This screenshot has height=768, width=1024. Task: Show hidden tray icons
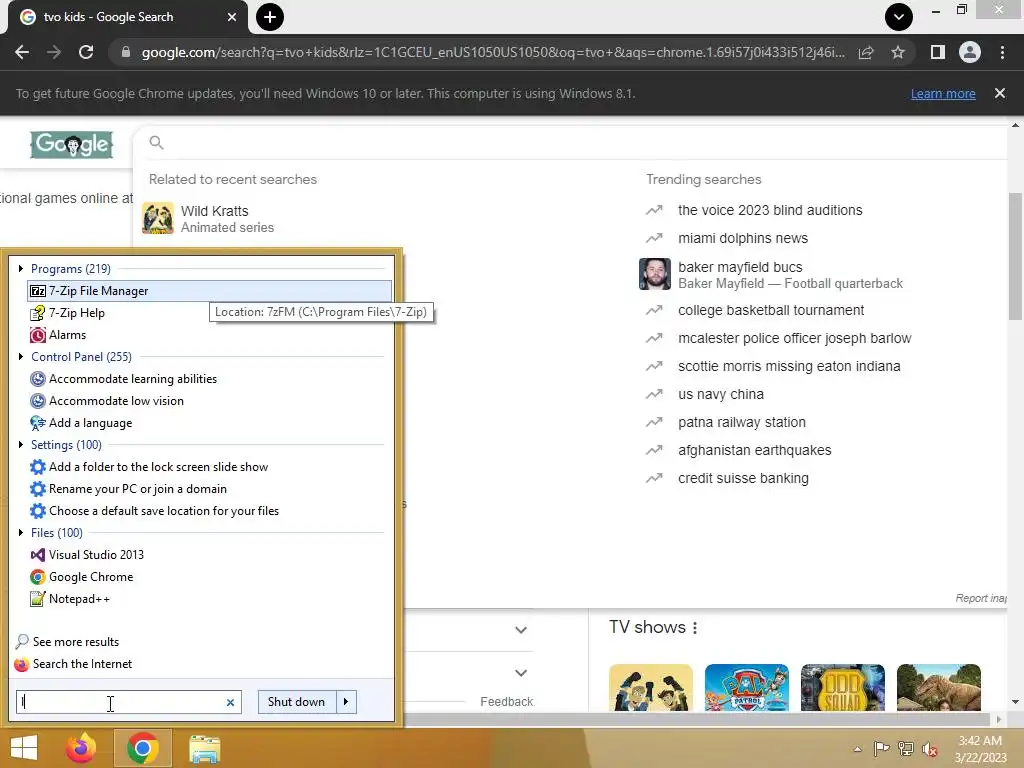click(x=857, y=749)
